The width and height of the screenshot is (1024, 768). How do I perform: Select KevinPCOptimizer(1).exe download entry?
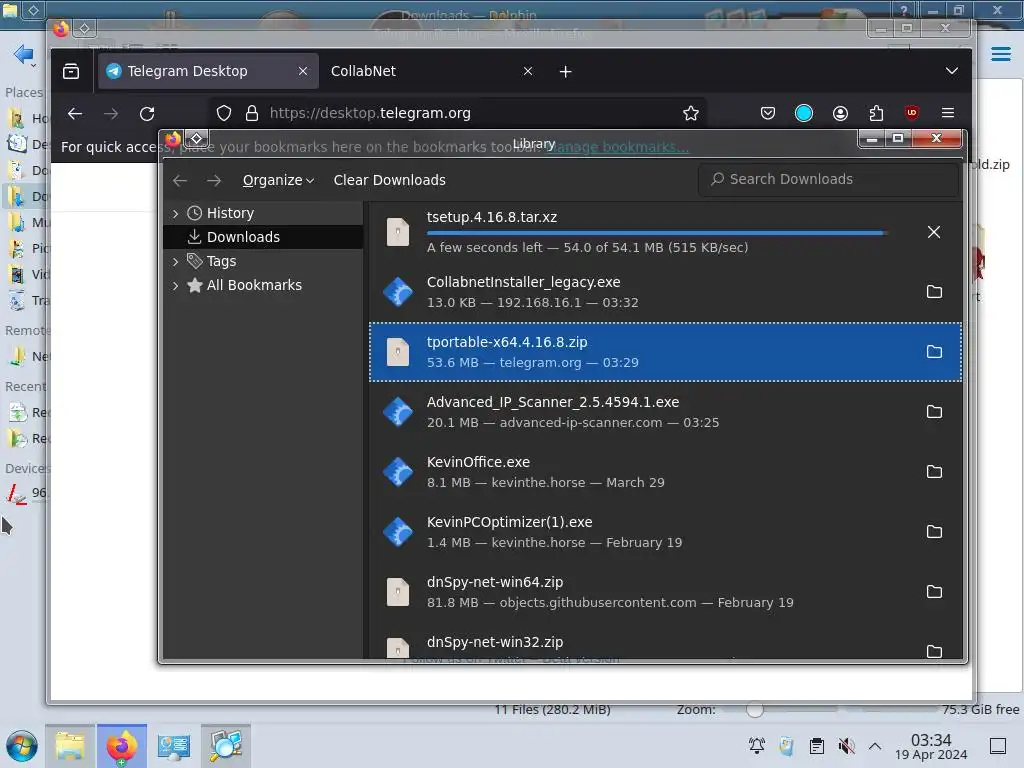pos(665,532)
